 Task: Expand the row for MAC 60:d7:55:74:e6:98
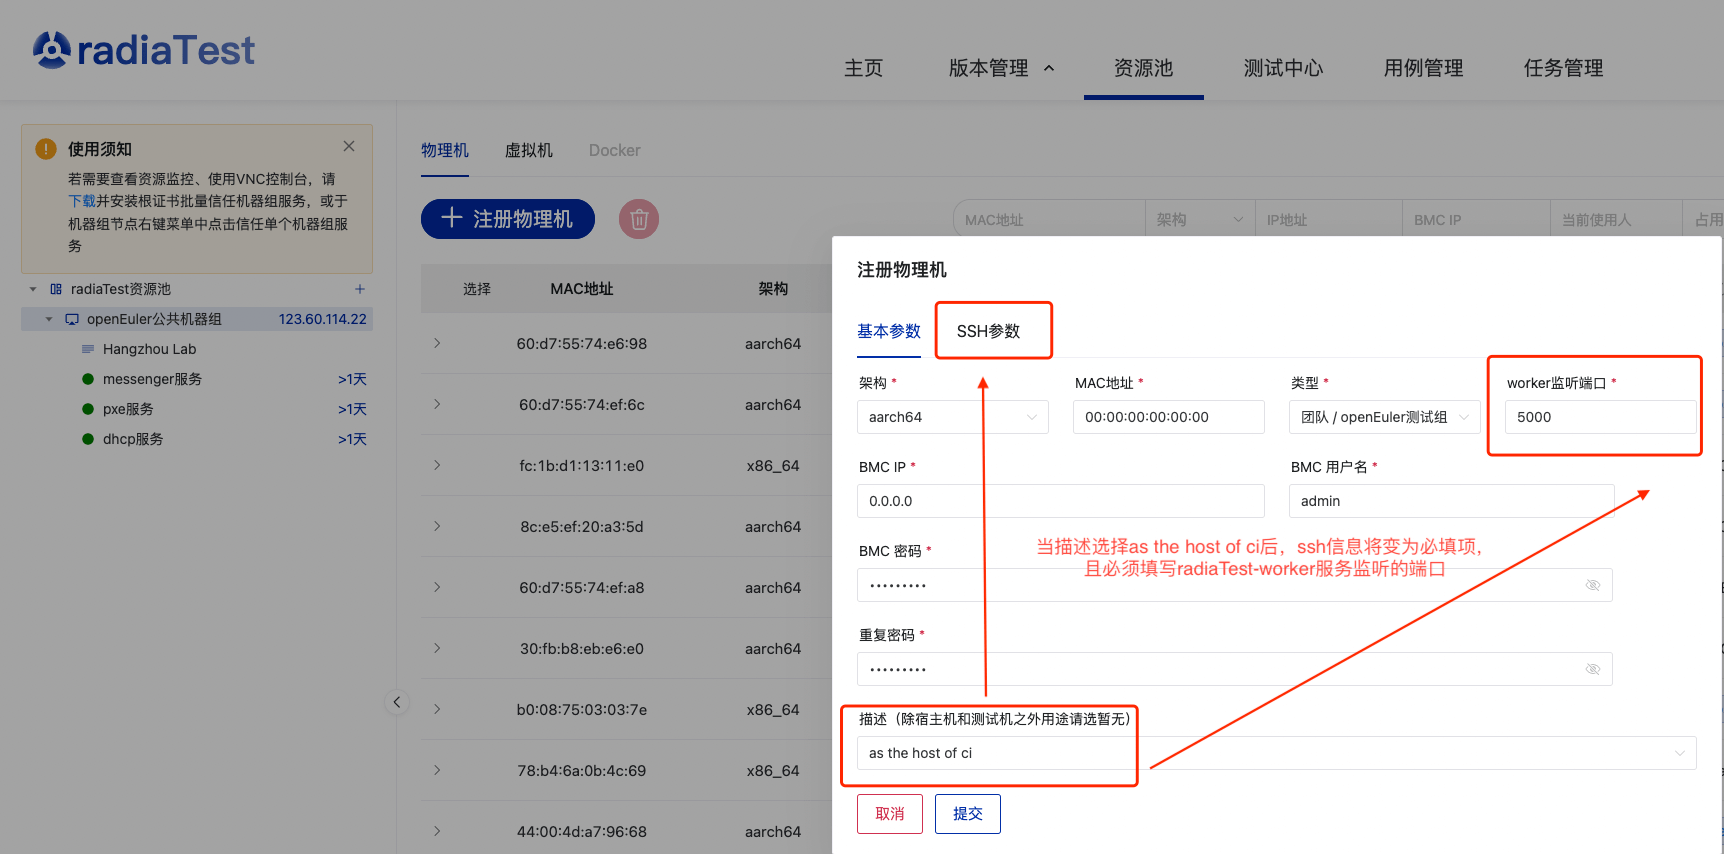click(x=437, y=343)
